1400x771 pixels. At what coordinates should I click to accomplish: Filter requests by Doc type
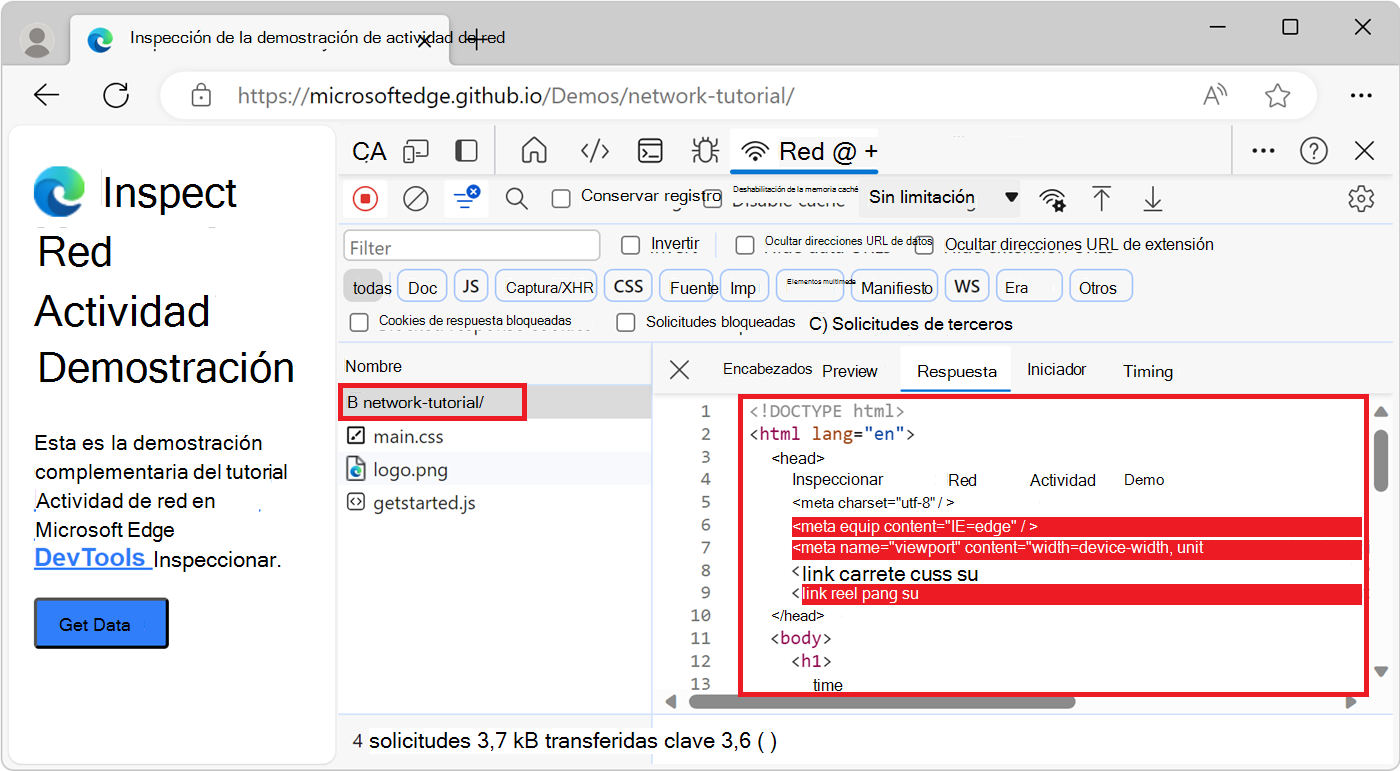click(423, 287)
